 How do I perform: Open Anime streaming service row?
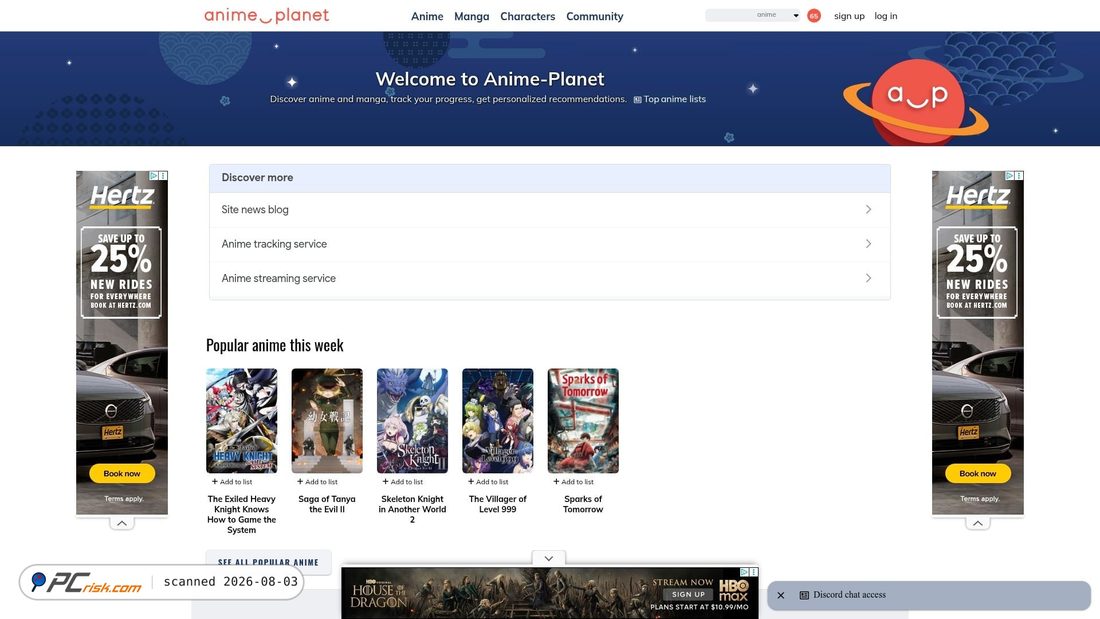click(549, 278)
